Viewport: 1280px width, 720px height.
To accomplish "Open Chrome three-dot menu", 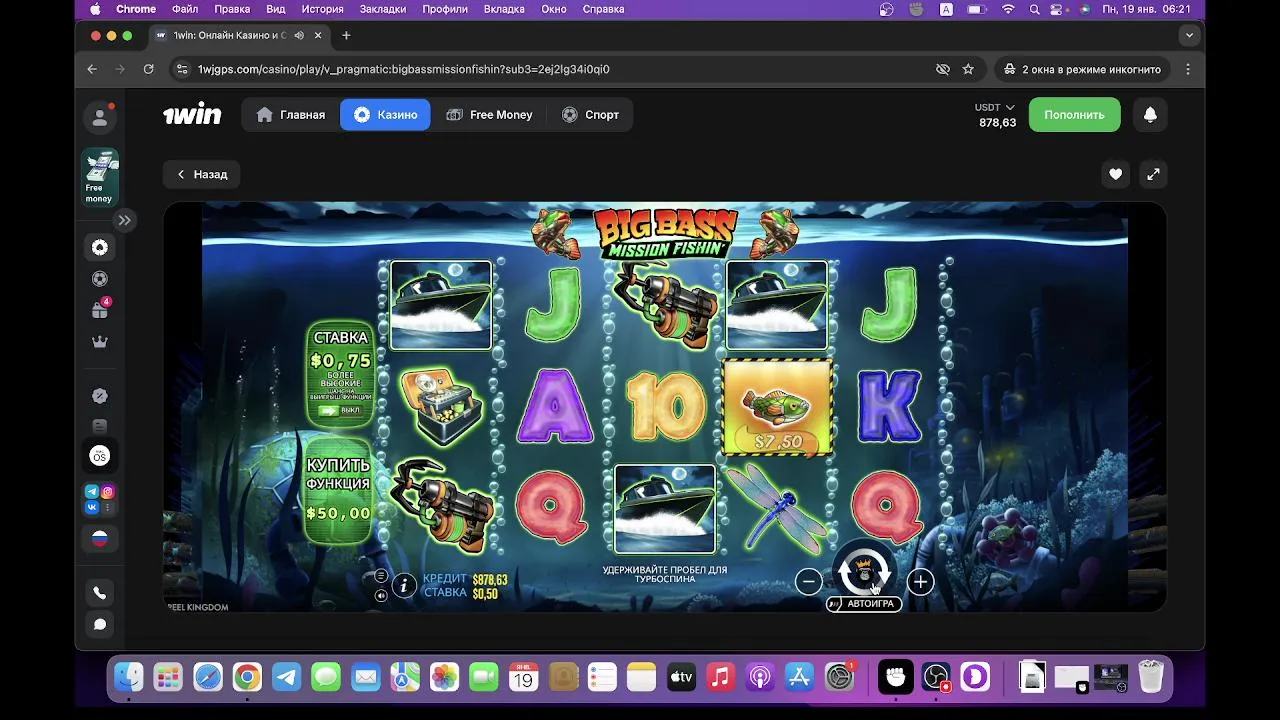I will [x=1188, y=69].
